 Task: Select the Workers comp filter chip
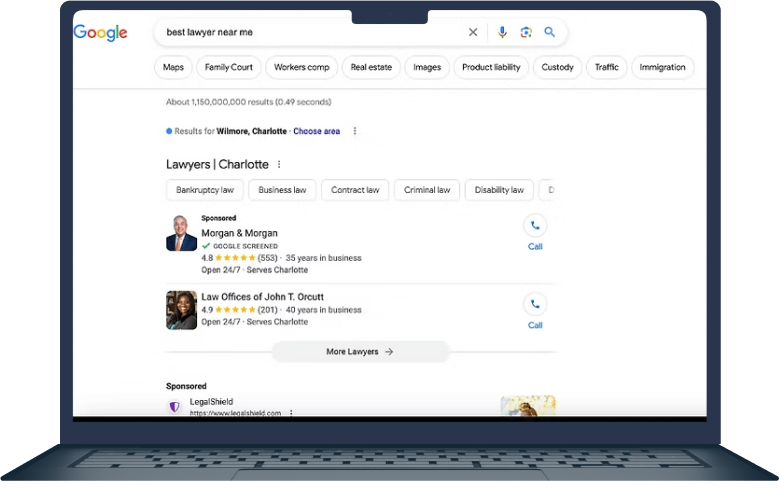tap(302, 67)
